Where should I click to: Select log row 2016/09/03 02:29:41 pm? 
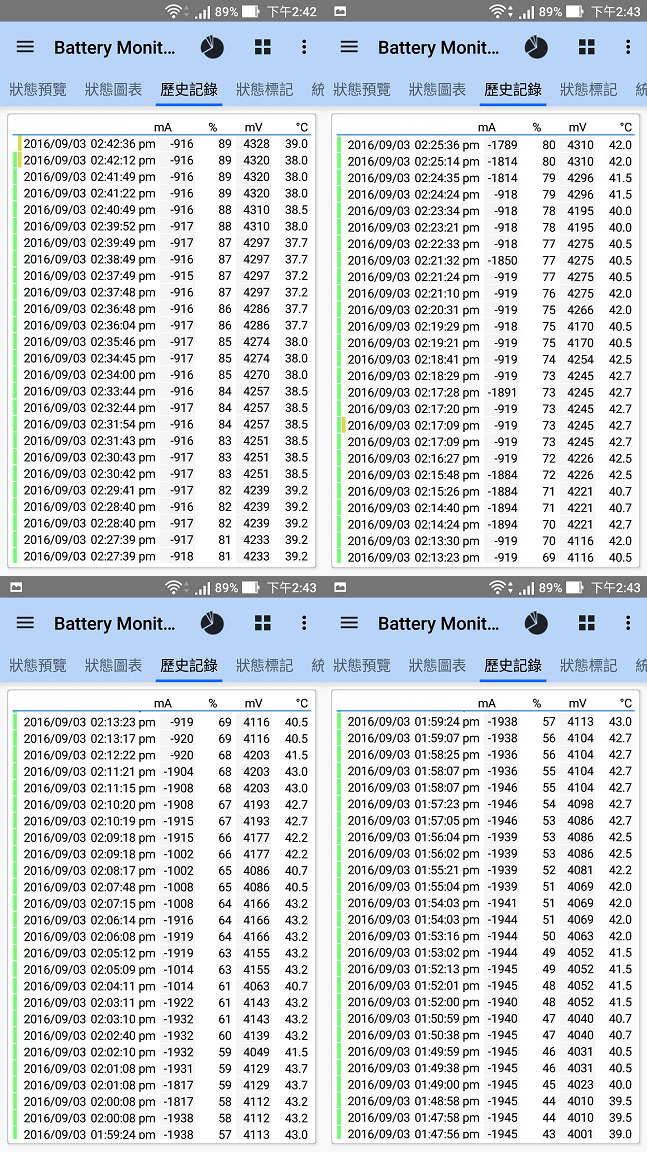(162, 490)
